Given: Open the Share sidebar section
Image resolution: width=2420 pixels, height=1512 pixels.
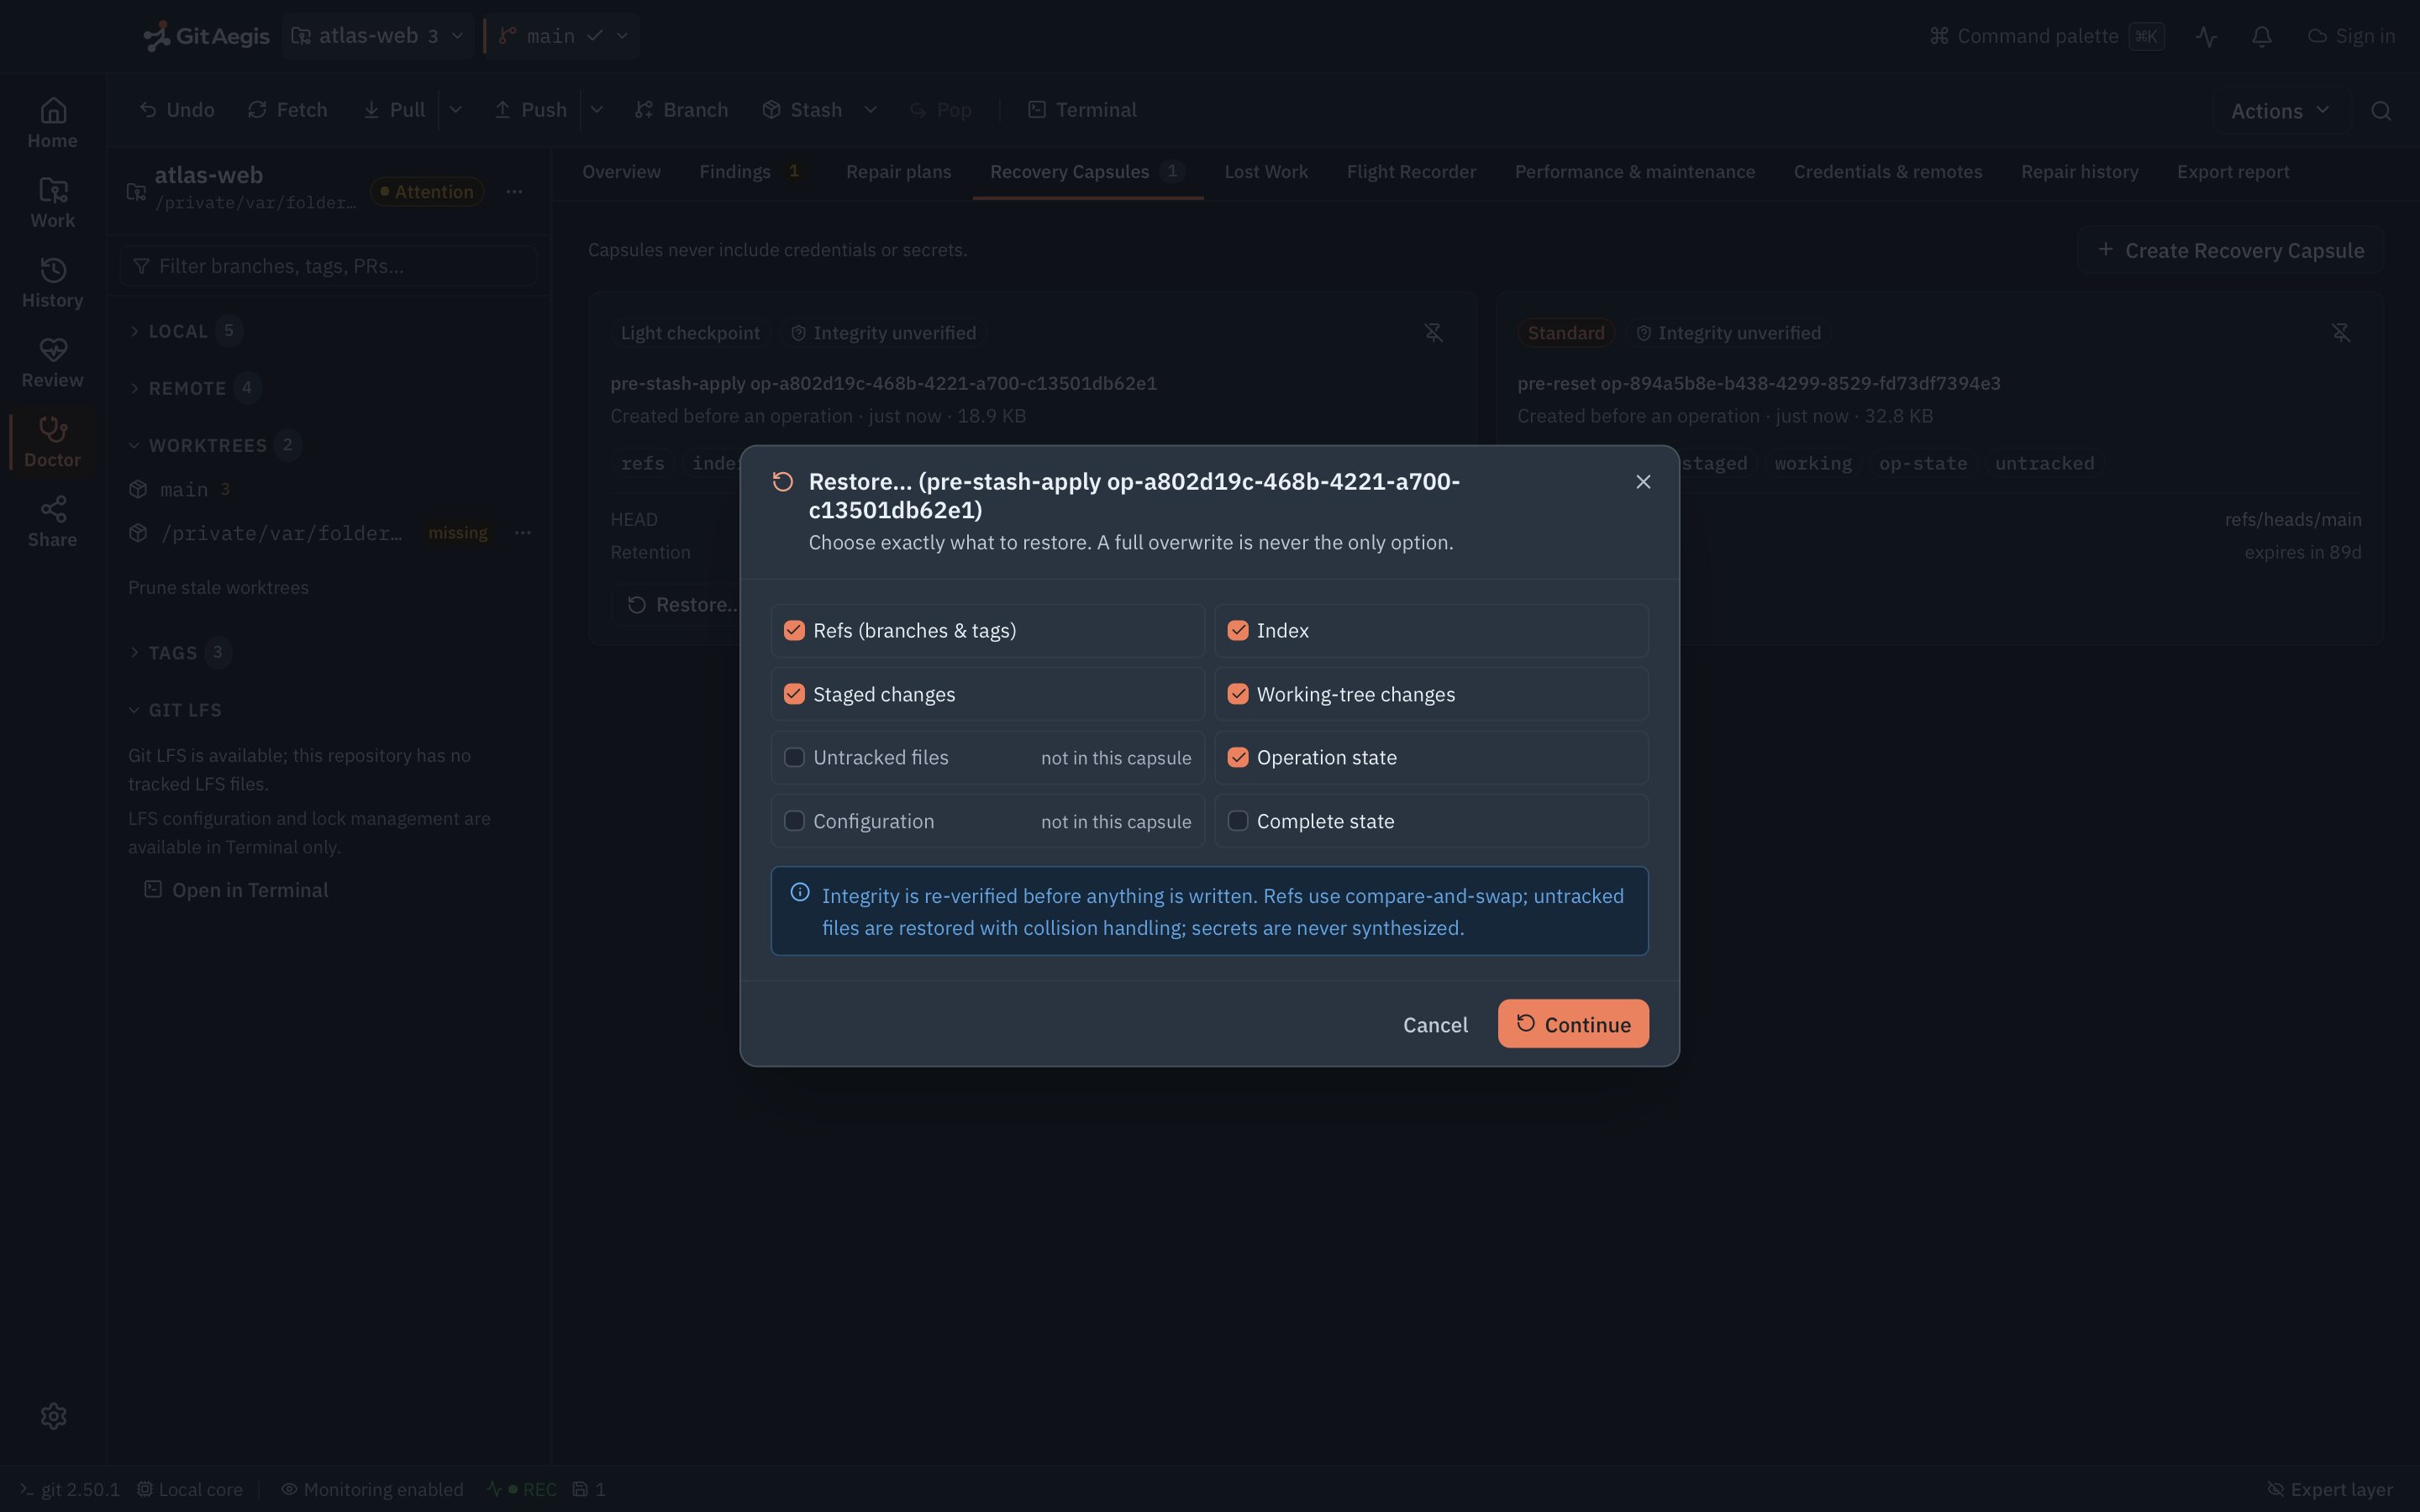Looking at the screenshot, I should click(x=53, y=522).
